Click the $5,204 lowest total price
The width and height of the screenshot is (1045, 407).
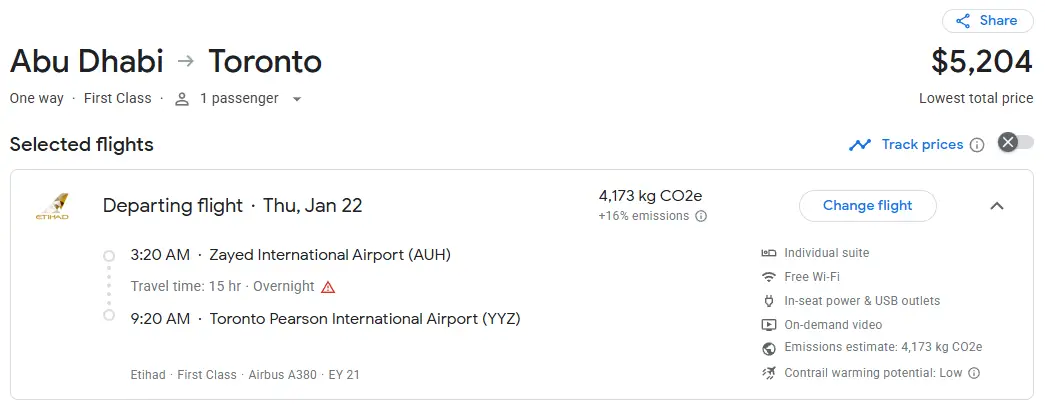pyautogui.click(x=981, y=62)
